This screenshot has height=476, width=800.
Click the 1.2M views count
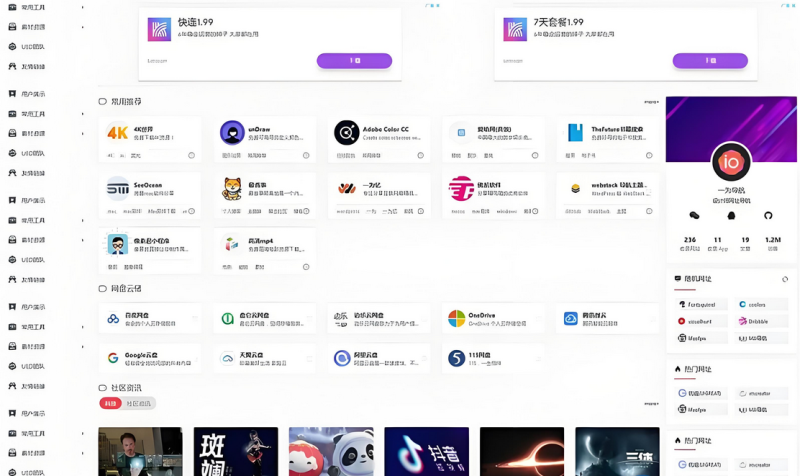pyautogui.click(x=773, y=243)
